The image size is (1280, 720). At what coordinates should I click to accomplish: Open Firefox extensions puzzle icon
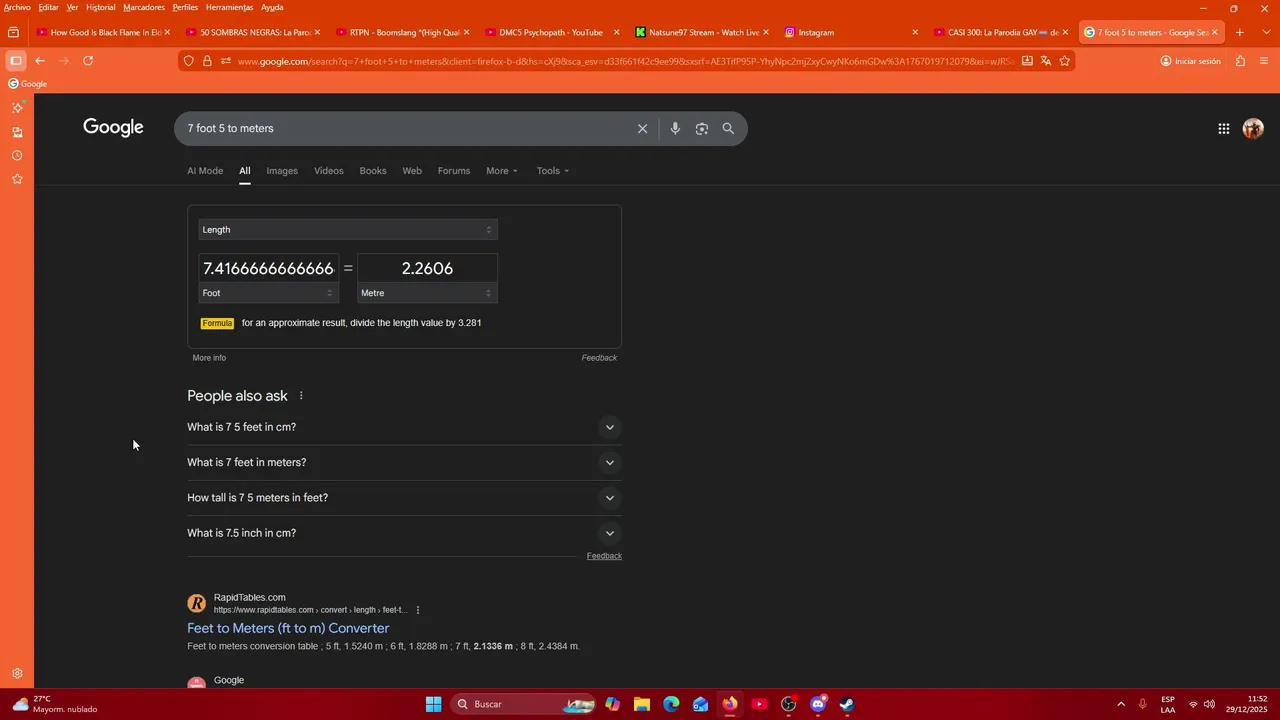[1240, 61]
